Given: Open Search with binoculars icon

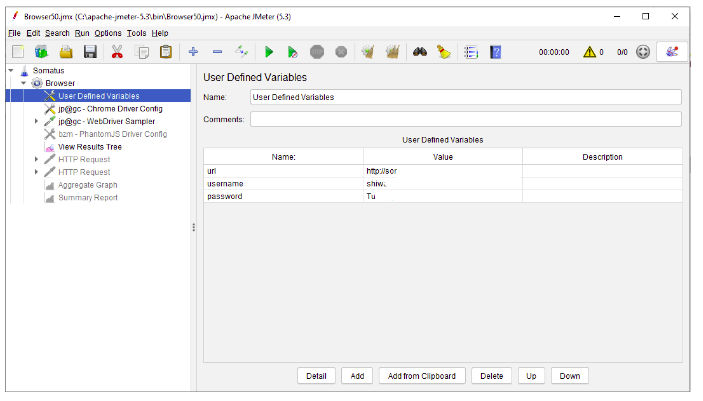Looking at the screenshot, I should pyautogui.click(x=420, y=52).
